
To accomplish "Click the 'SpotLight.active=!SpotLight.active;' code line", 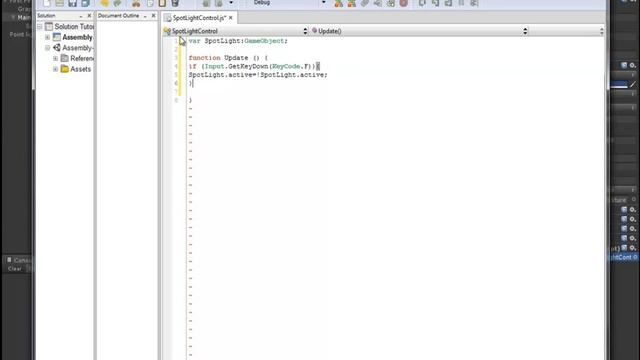I will (x=258, y=75).
